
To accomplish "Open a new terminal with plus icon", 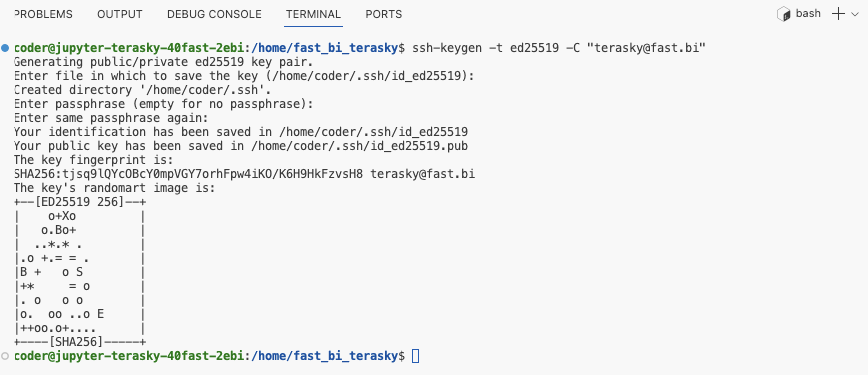I will (x=839, y=14).
